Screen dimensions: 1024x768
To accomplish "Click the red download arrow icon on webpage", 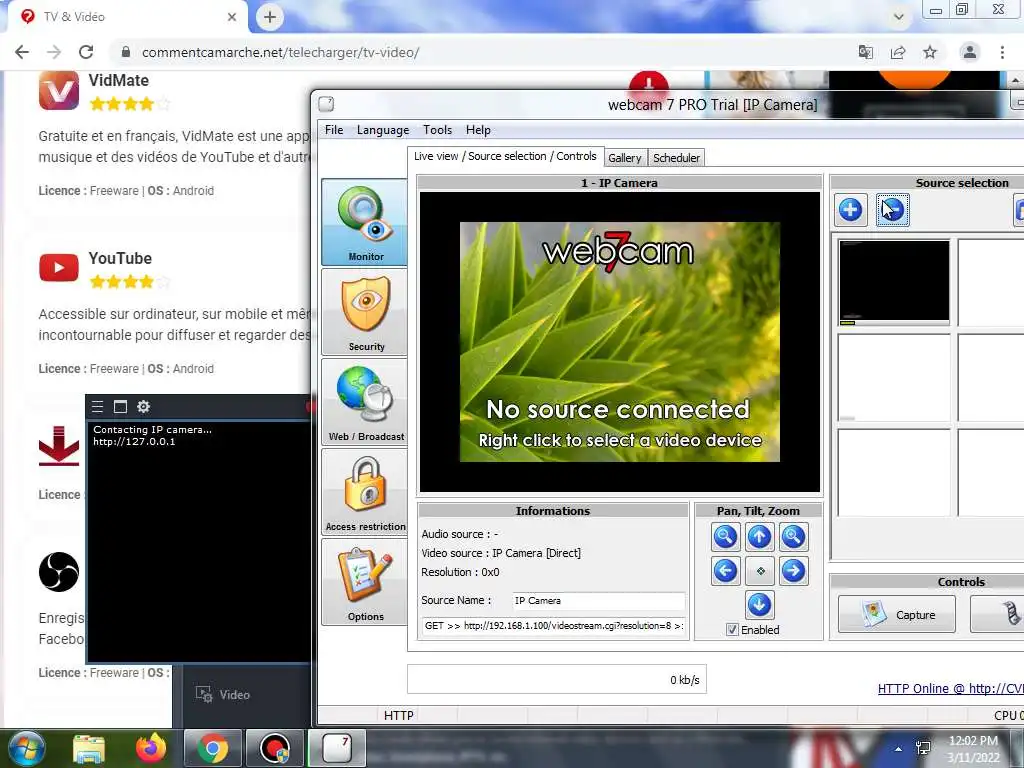I will (59, 446).
